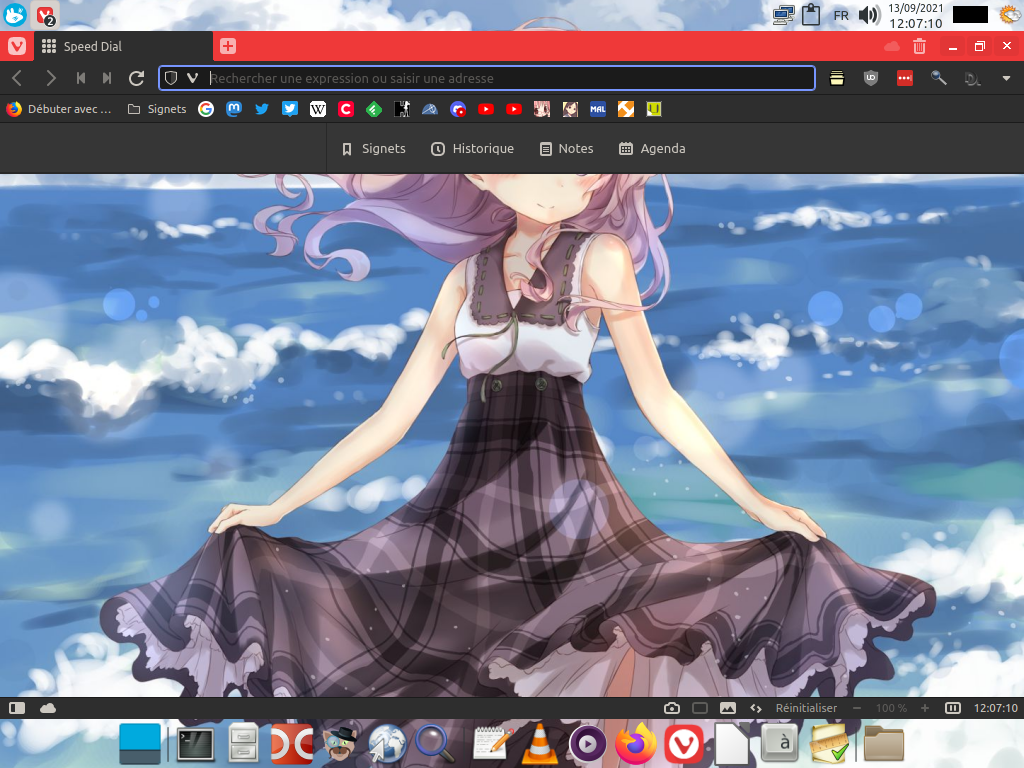
Task: Increase zoom with plus button
Action: pyautogui.click(x=924, y=708)
